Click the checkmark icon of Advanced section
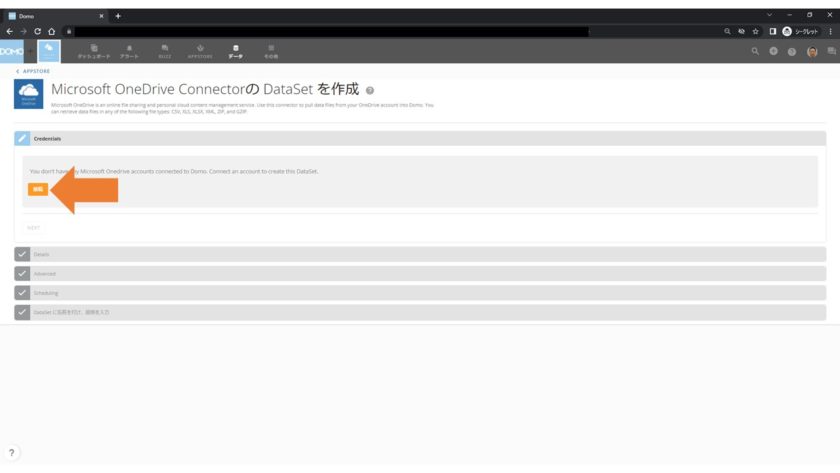This screenshot has width=840, height=473. click(x=22, y=273)
